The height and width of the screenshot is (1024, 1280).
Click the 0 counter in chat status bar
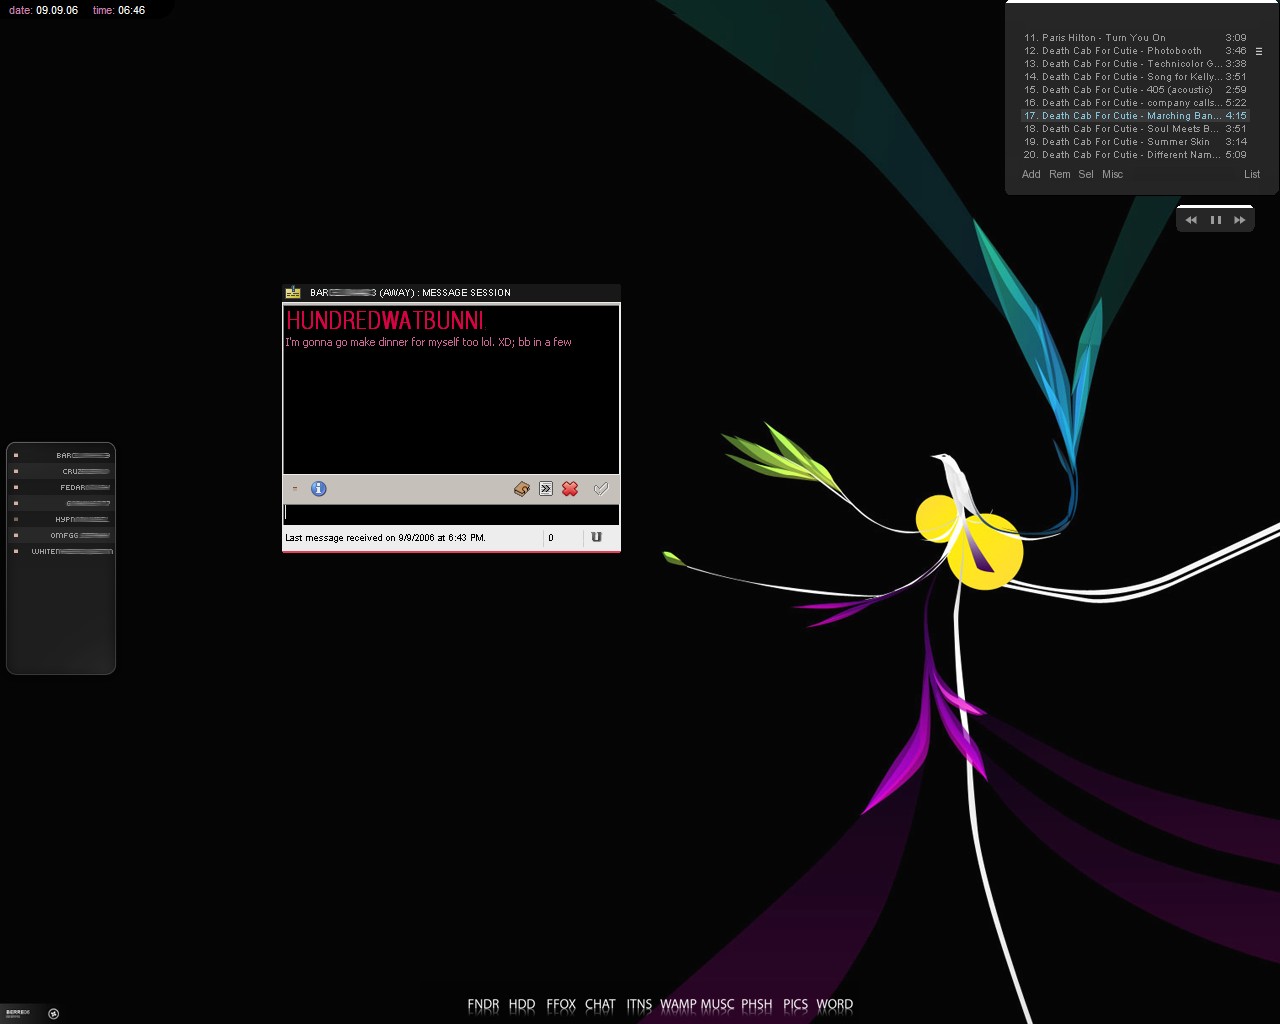(551, 538)
